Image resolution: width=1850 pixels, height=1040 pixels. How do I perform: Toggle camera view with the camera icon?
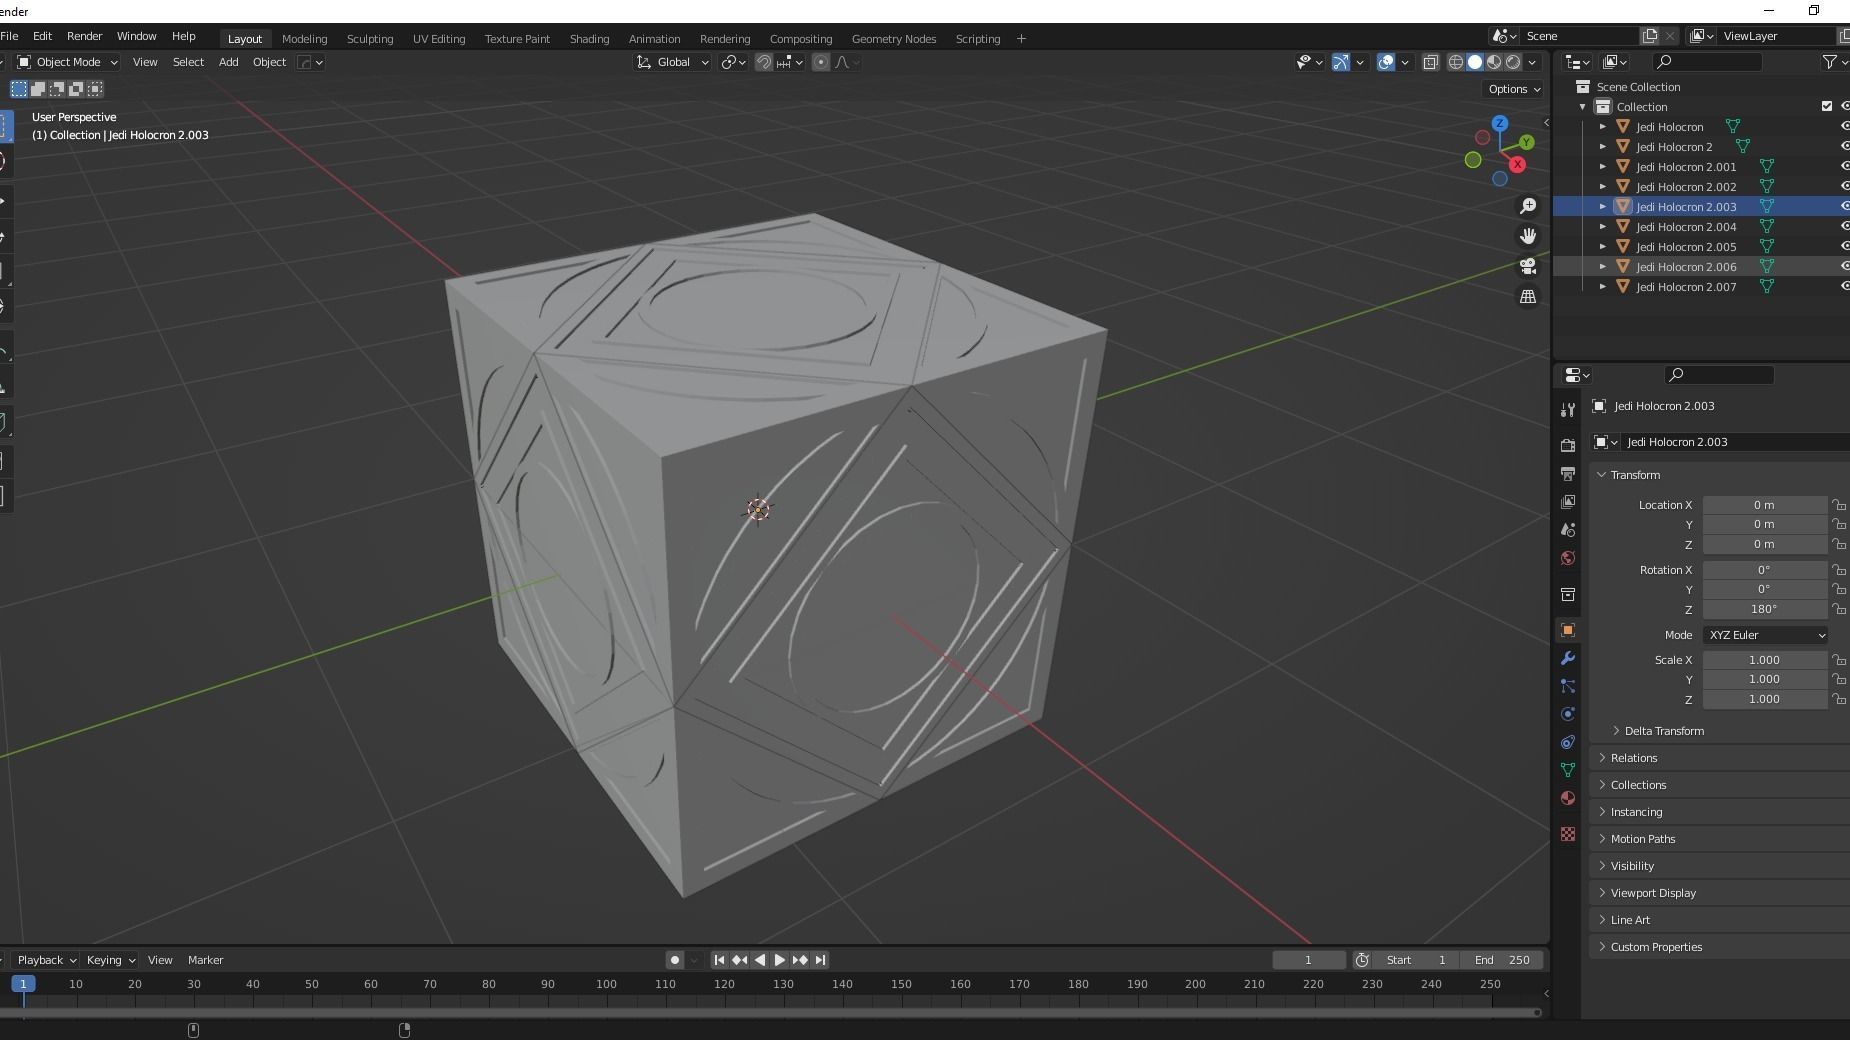tap(1528, 266)
